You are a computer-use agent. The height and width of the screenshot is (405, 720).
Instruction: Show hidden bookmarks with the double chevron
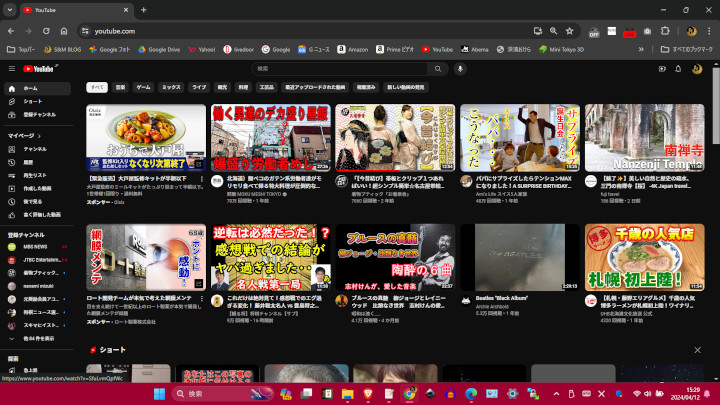pyautogui.click(x=641, y=49)
